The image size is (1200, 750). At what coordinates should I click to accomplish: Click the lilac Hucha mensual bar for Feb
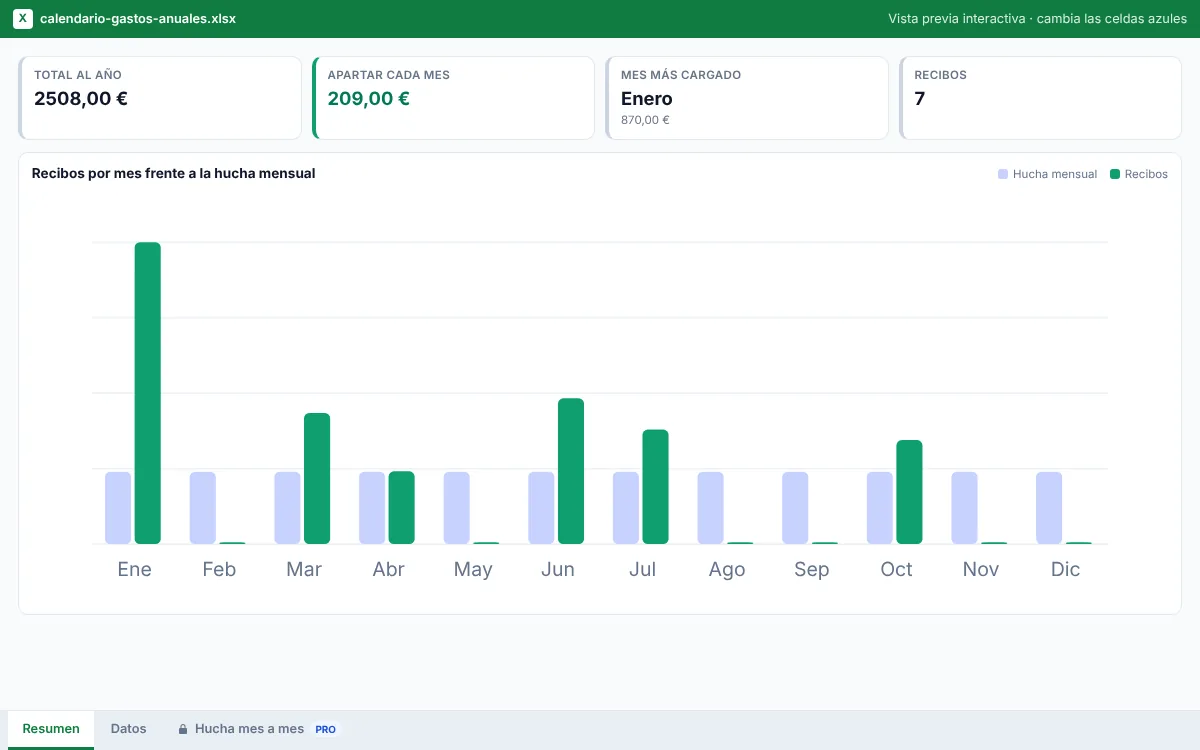click(203, 508)
